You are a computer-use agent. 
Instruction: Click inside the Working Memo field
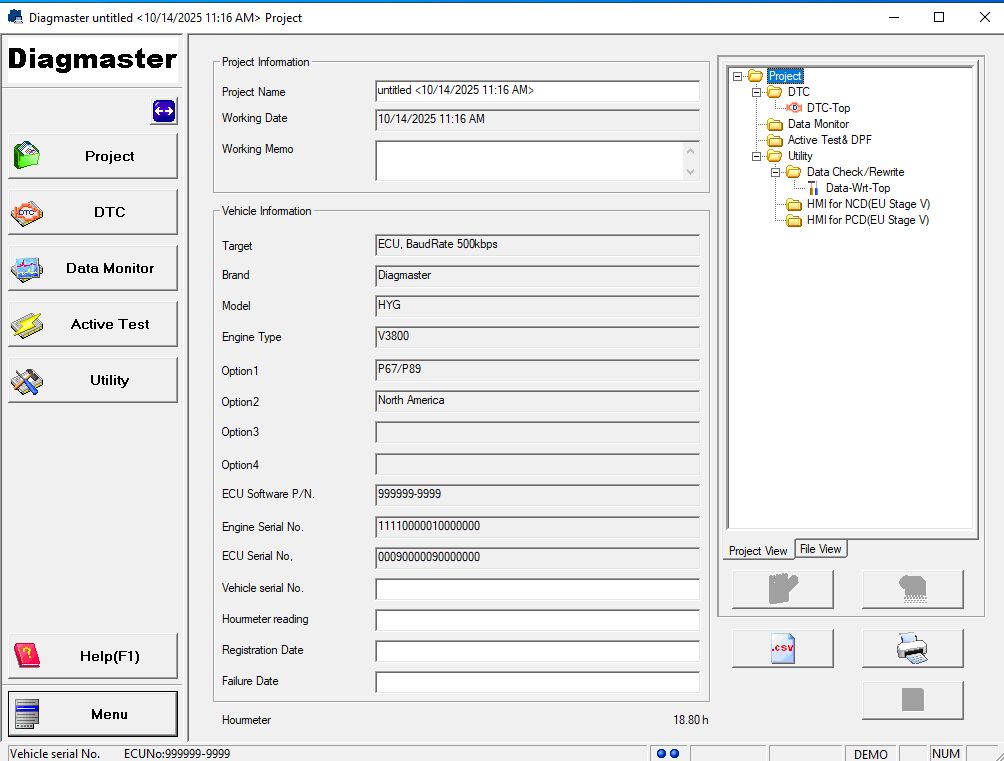533,160
